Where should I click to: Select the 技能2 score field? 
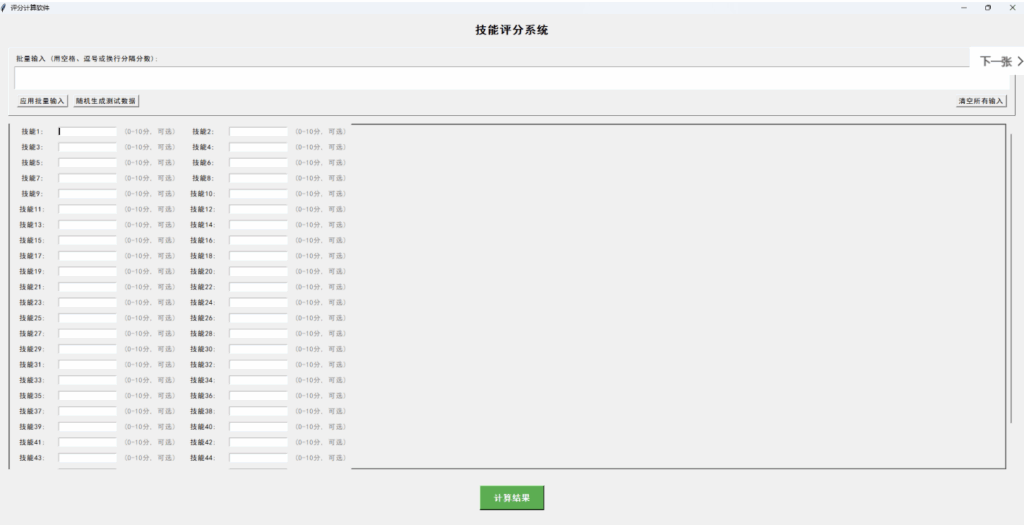coord(258,131)
